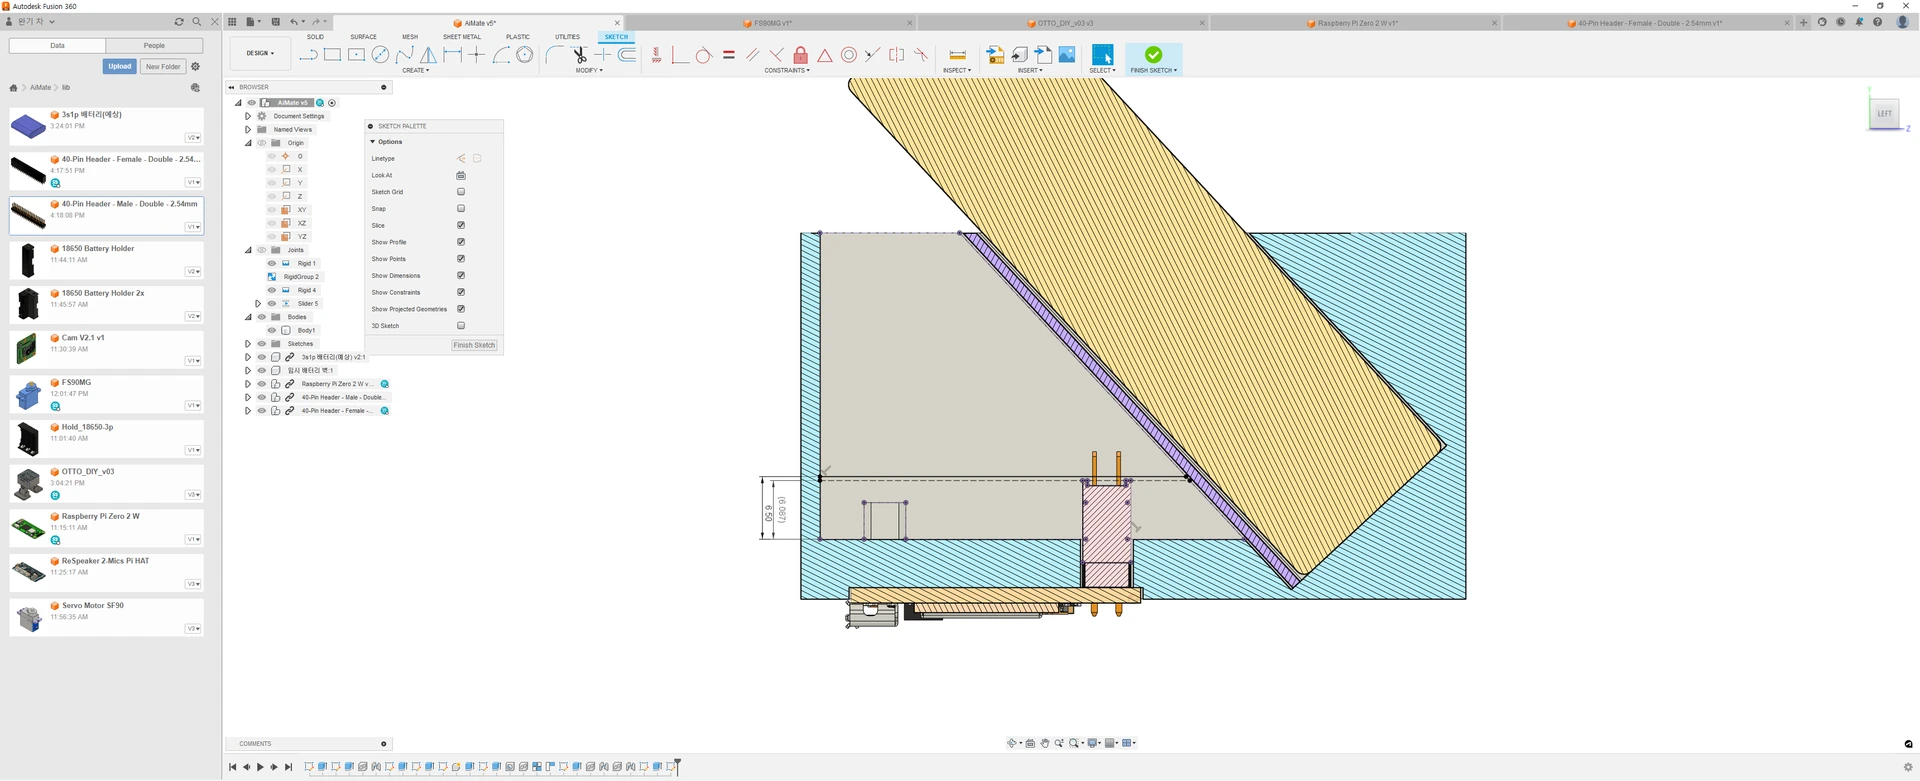Hide Body1 using its eye icon

point(272,330)
